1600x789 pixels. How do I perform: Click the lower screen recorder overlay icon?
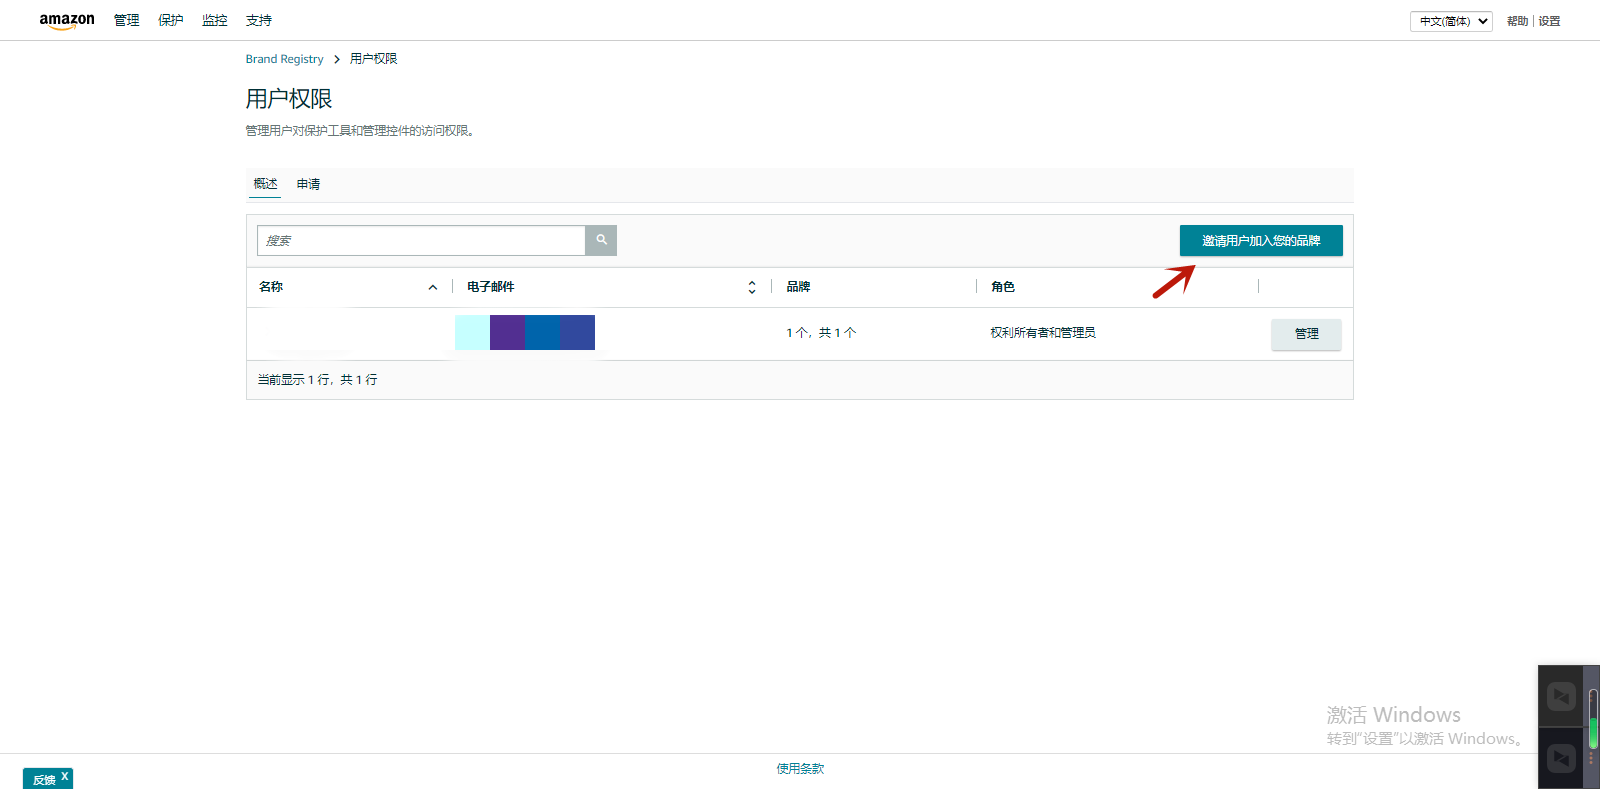1561,758
